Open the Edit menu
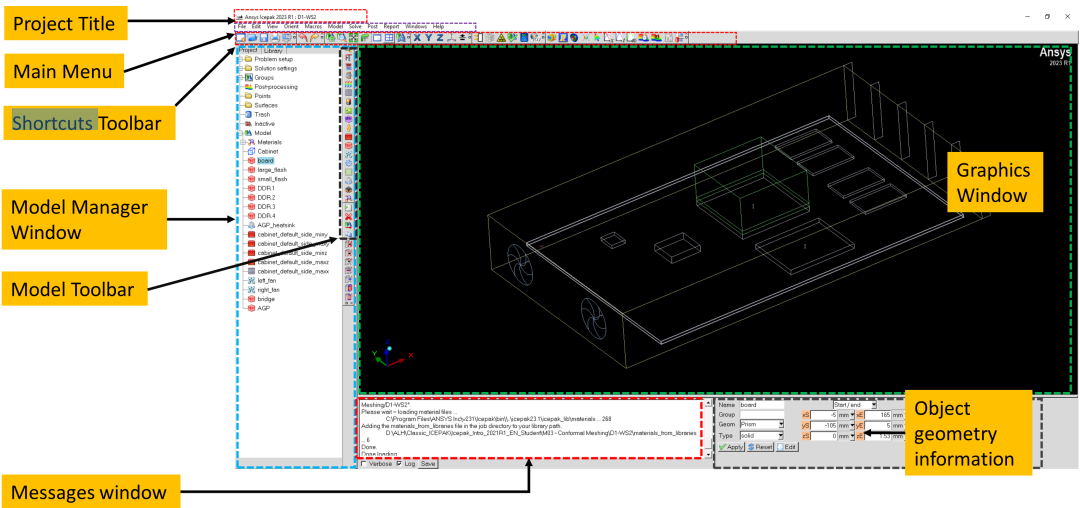This screenshot has width=1080, height=508. pyautogui.click(x=256, y=26)
